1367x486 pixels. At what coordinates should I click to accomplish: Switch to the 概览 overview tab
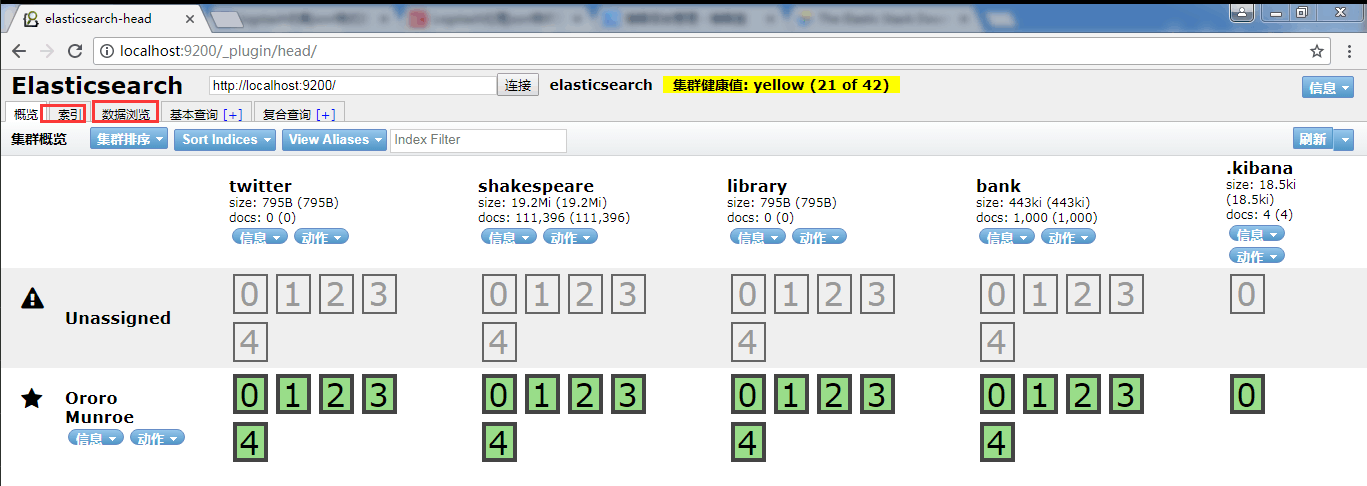coord(26,114)
